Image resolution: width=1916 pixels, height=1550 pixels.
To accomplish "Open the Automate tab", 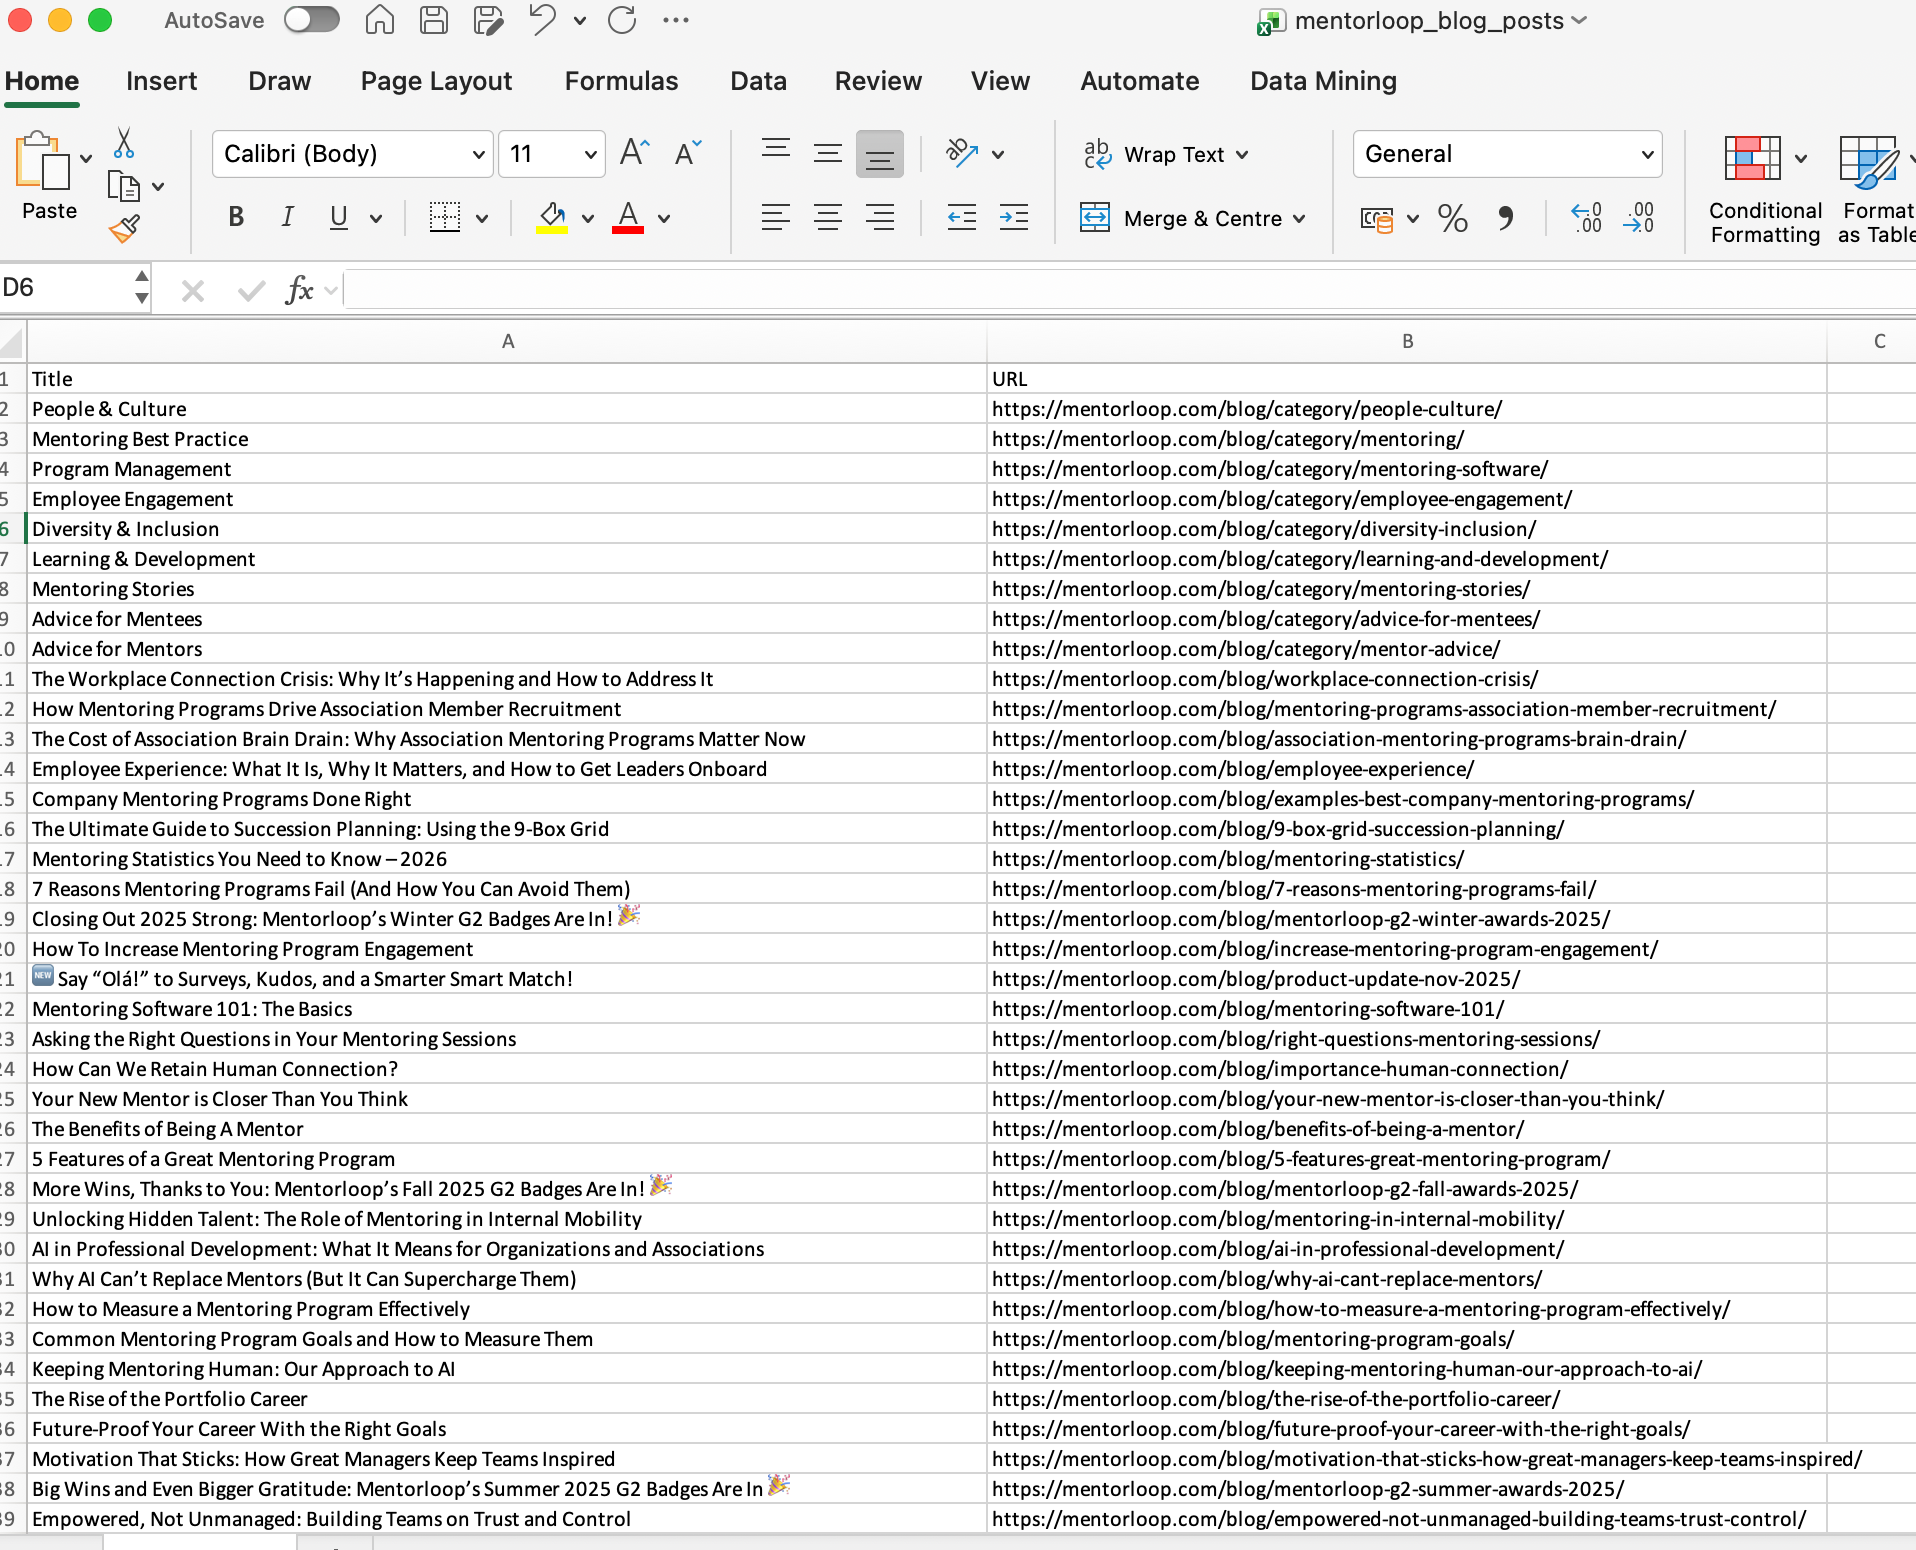I will point(1139,81).
